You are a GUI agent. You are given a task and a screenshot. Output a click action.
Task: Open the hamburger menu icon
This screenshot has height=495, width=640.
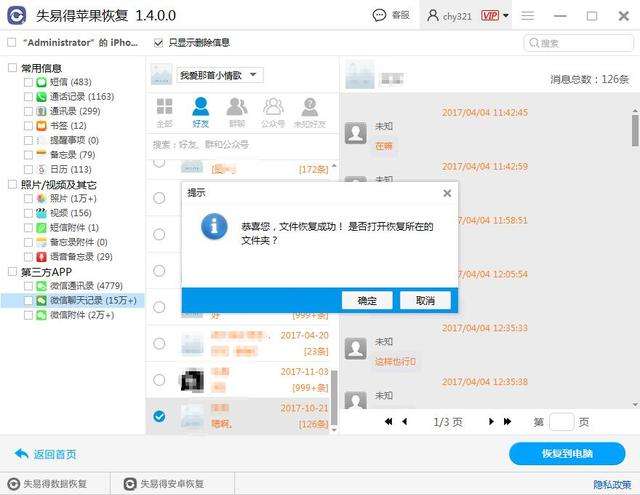[x=528, y=16]
